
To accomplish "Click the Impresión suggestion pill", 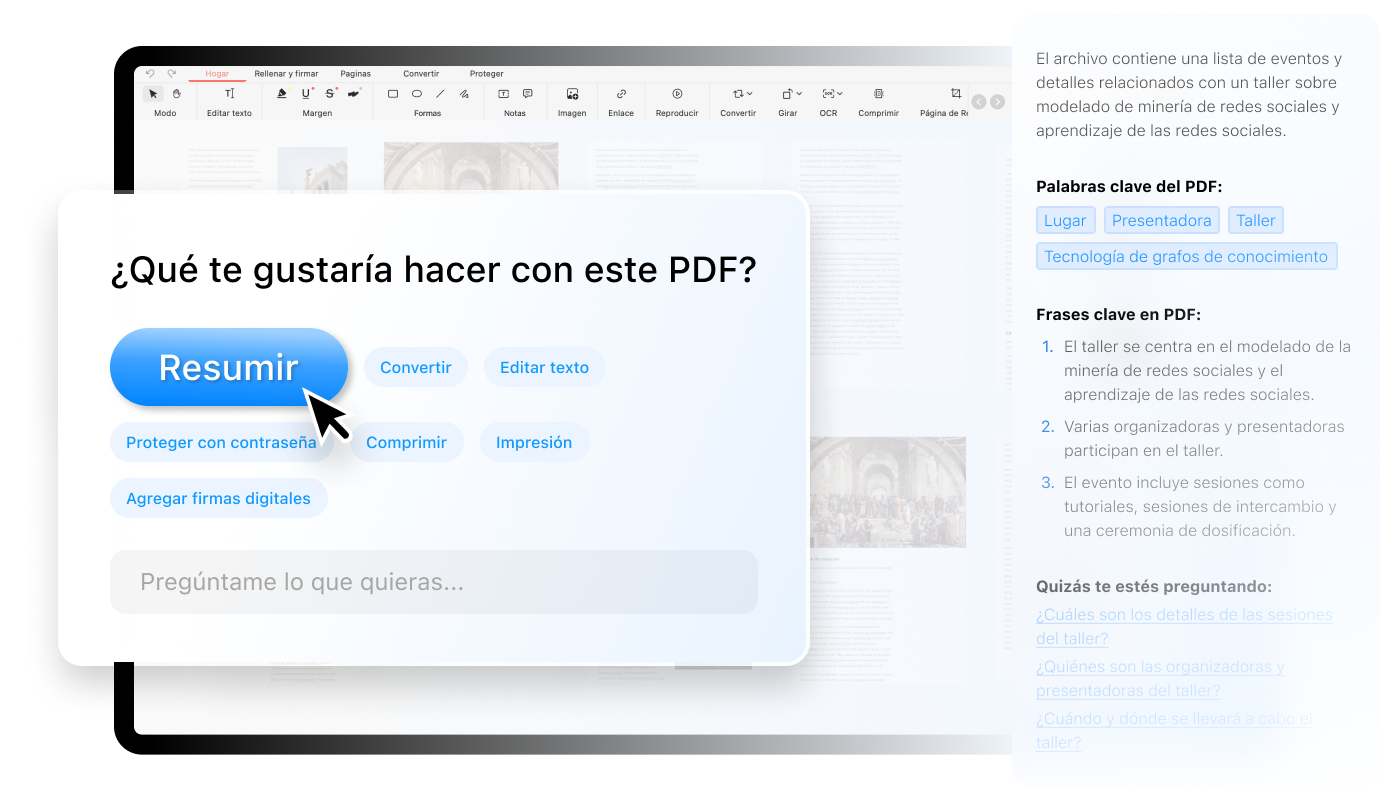I will (x=534, y=442).
